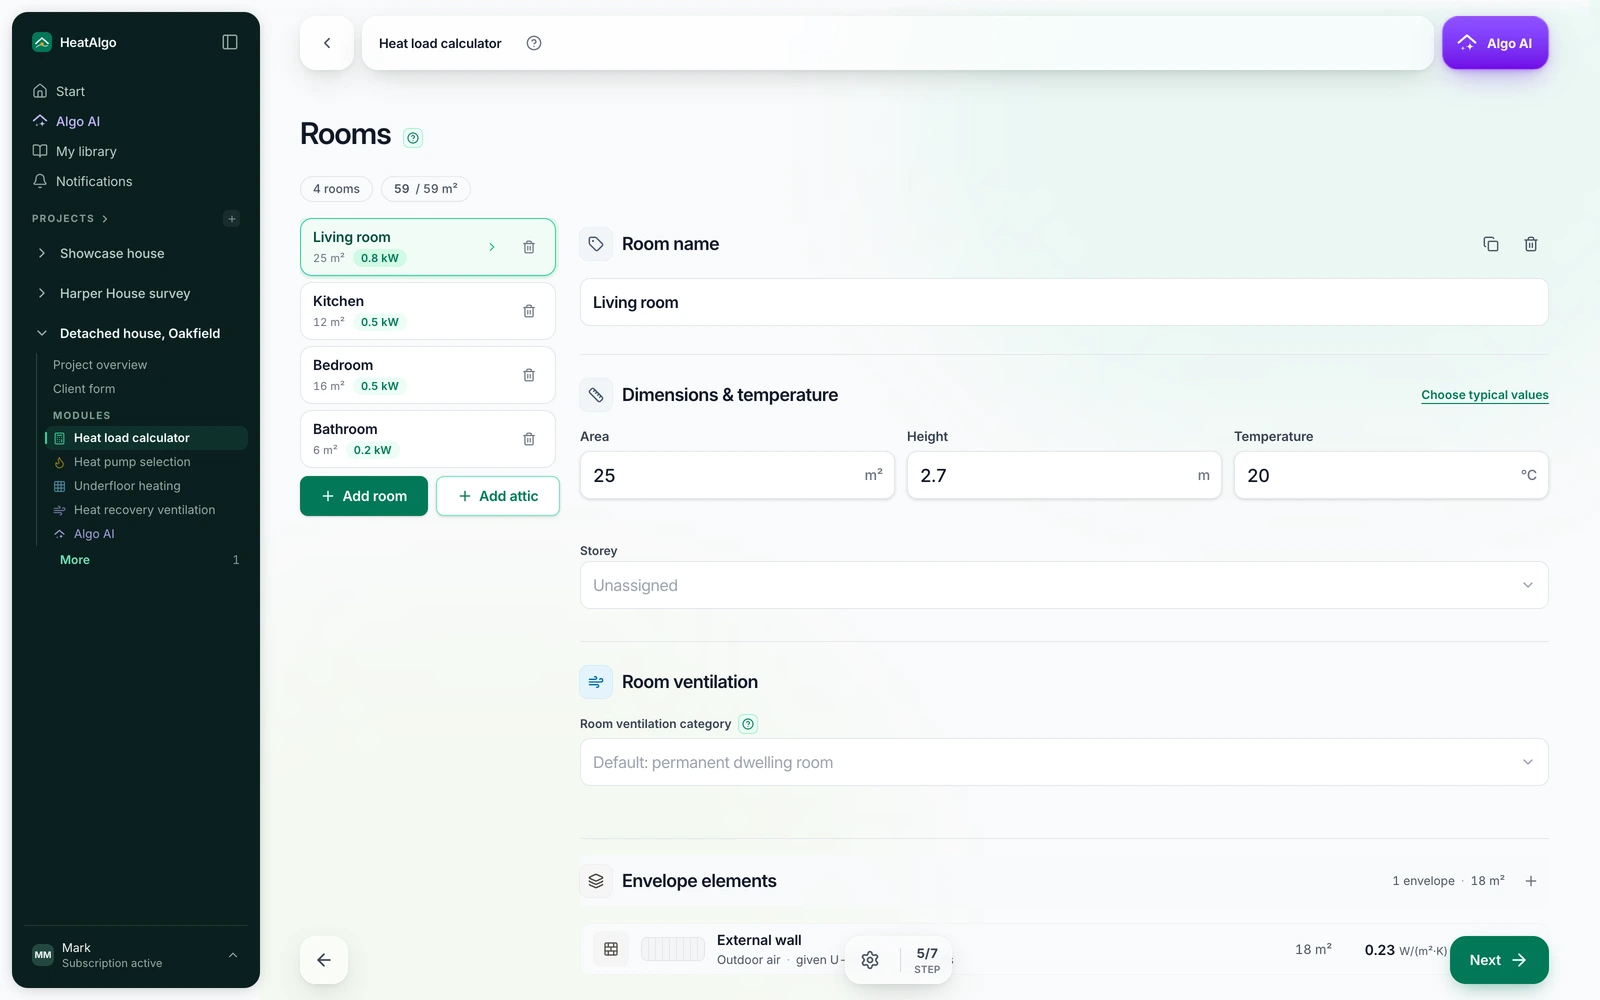Add envelope element with plus icon
Screen dimensions: 1600x1000
[x=1531, y=881]
